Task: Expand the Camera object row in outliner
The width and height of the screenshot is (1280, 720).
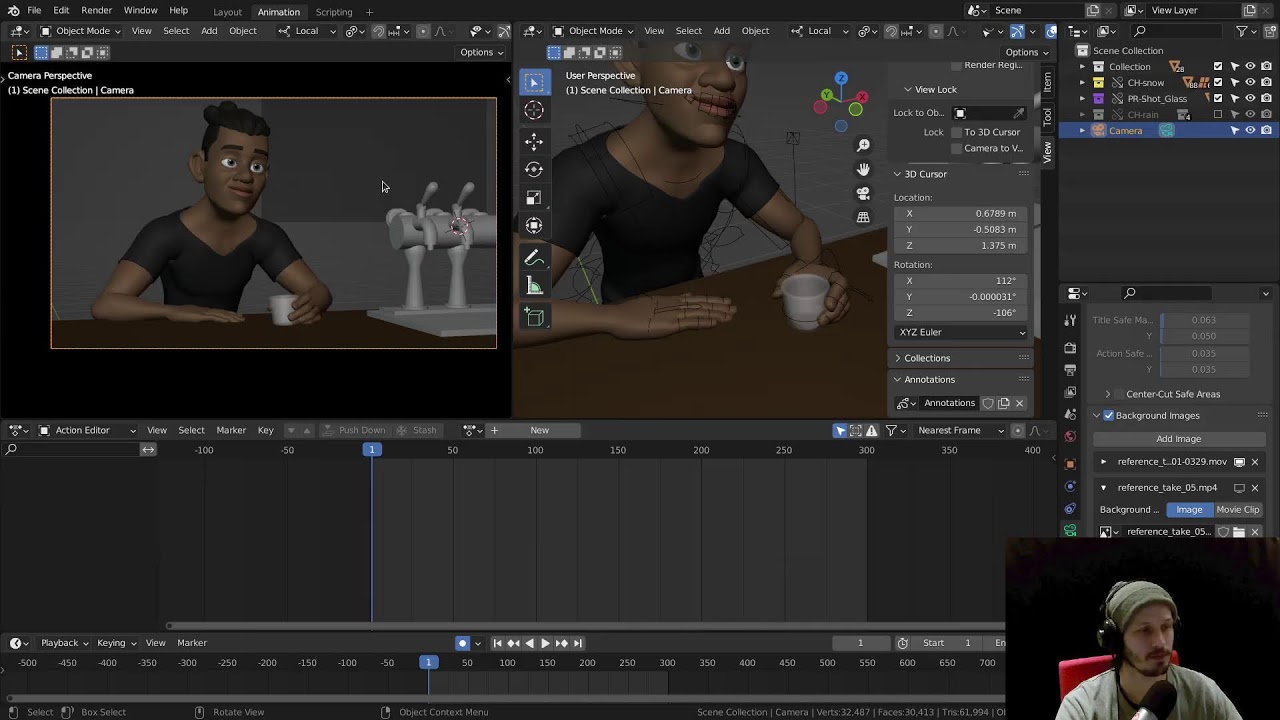Action: tap(1082, 131)
